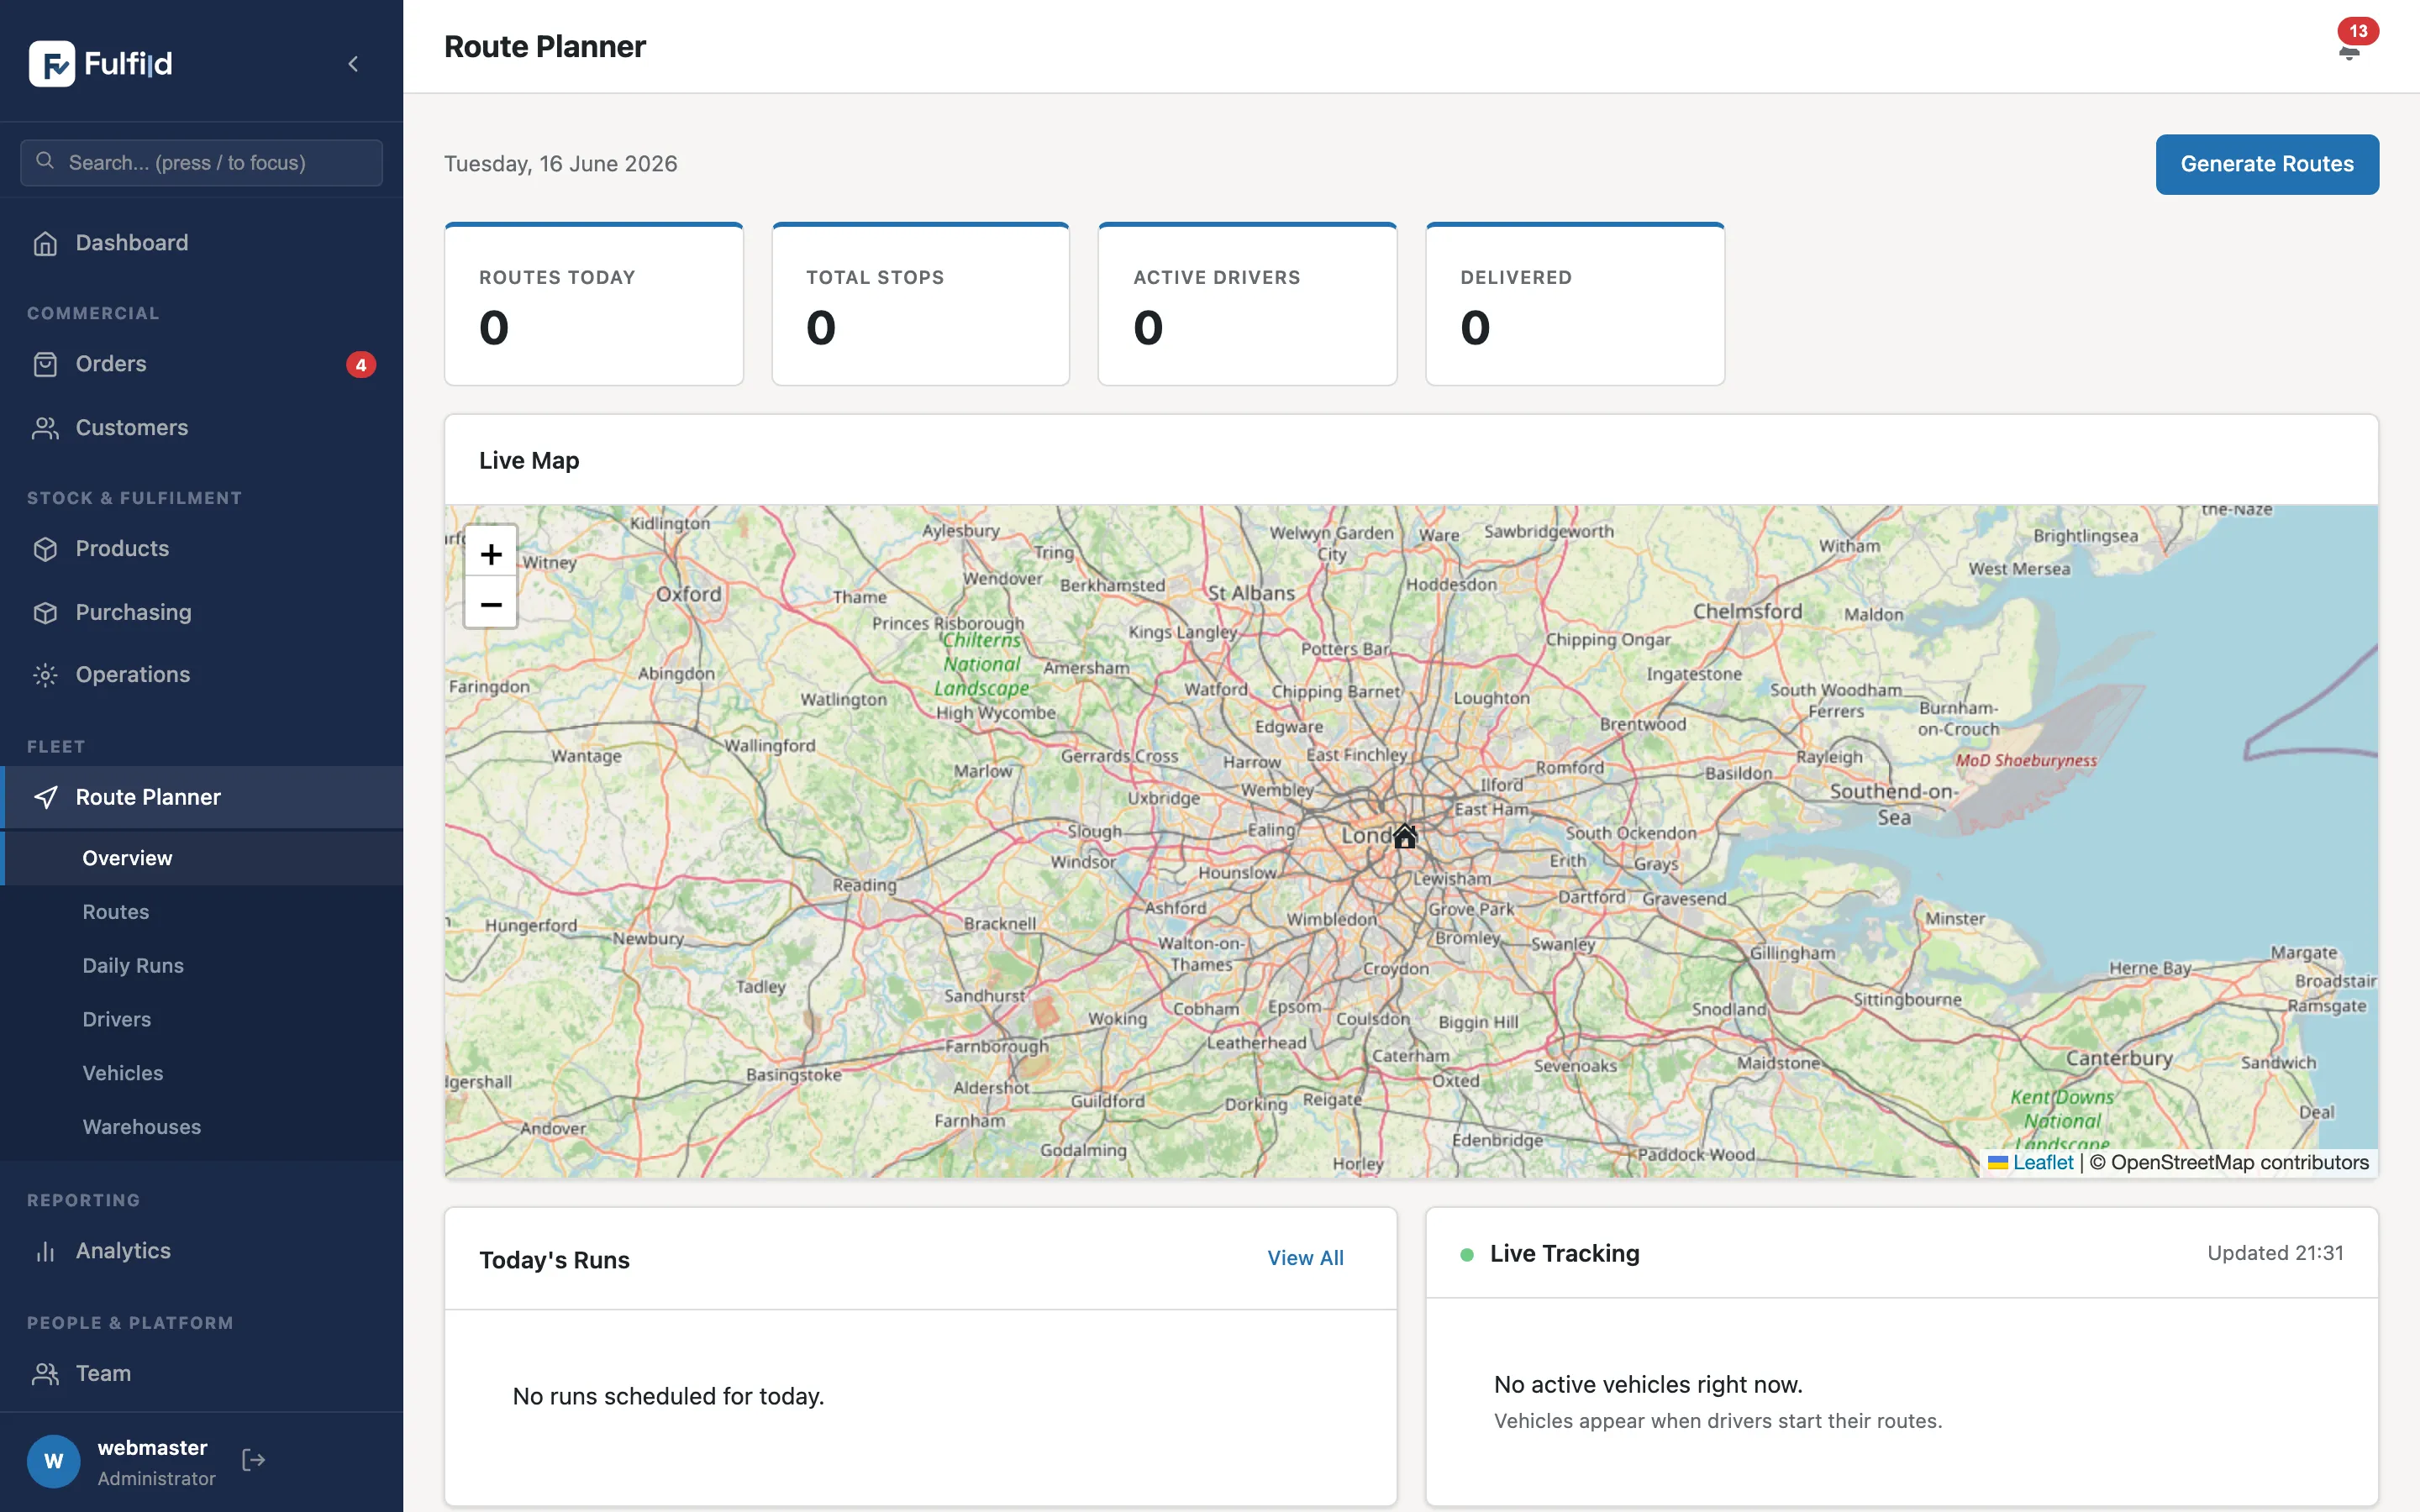The width and height of the screenshot is (2420, 1512).
Task: Click the 'No runs scheduled for today.' text
Action: (x=668, y=1396)
